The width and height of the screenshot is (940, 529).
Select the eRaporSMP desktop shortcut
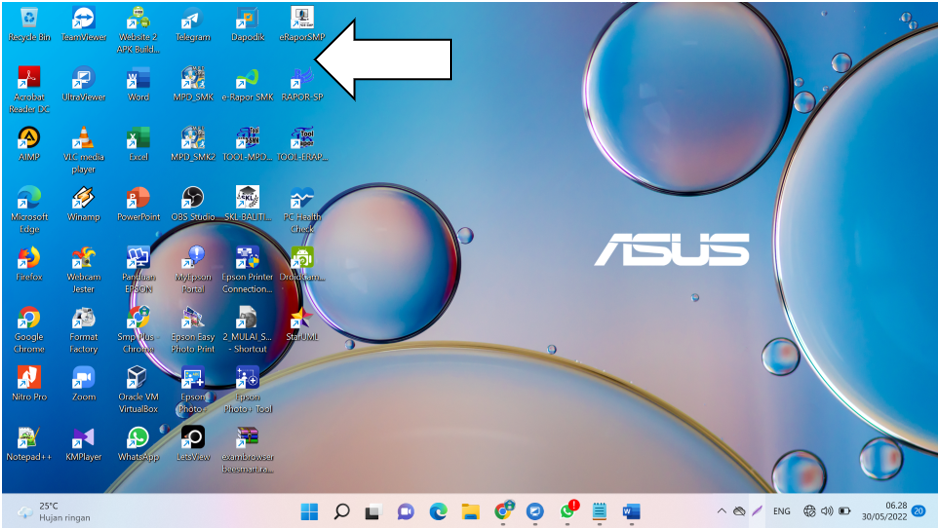(301, 20)
